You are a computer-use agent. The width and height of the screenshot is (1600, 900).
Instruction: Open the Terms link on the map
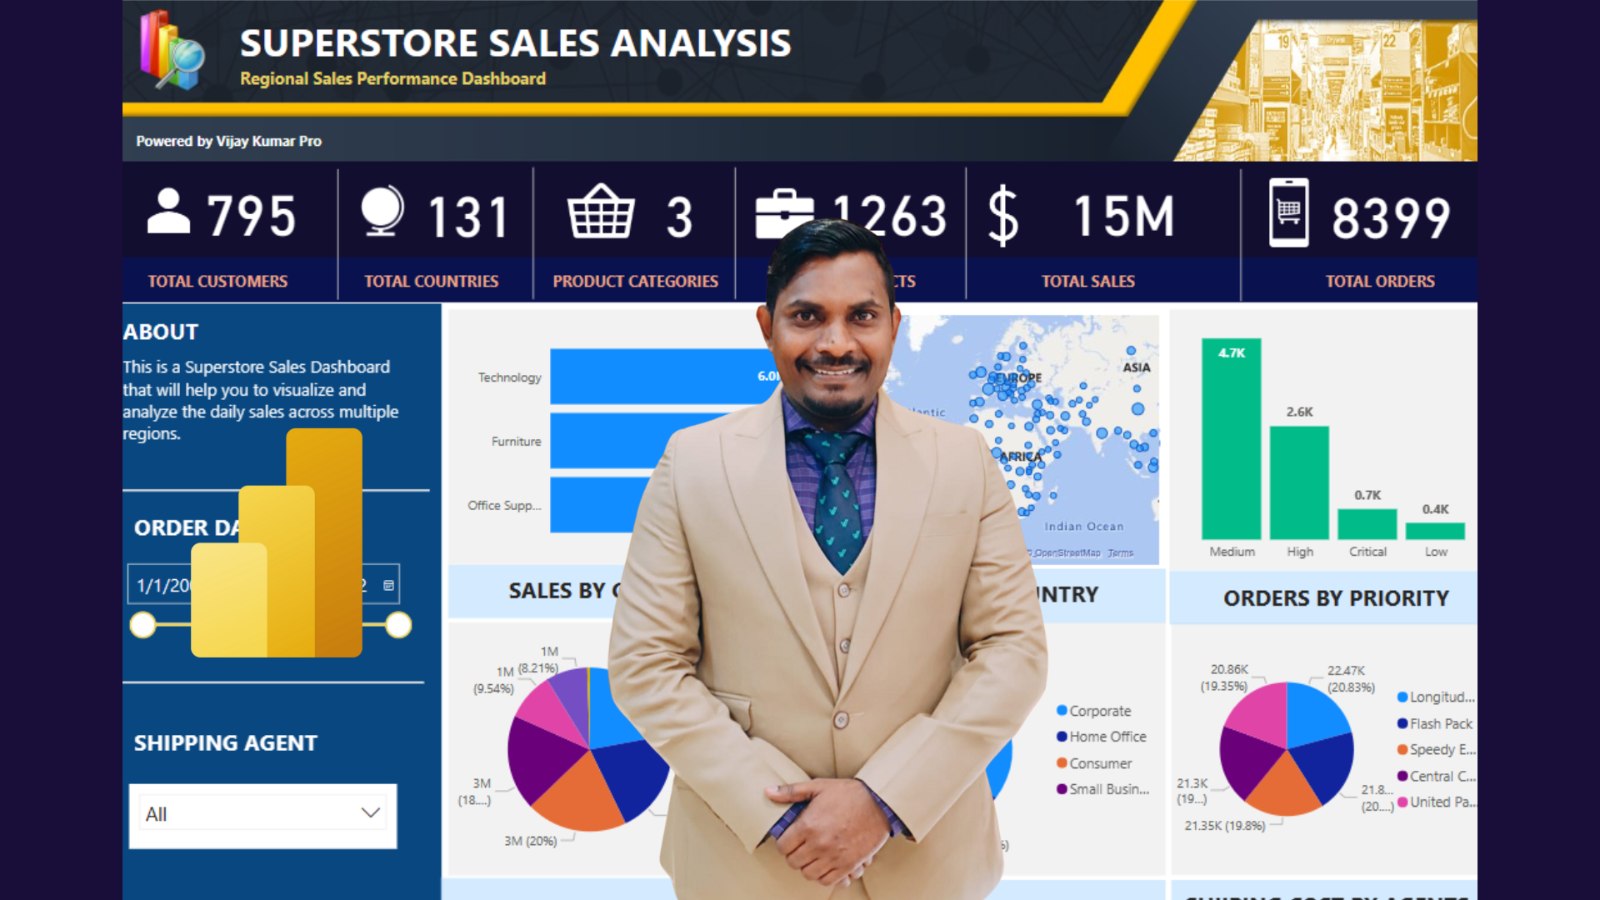[x=1120, y=553]
